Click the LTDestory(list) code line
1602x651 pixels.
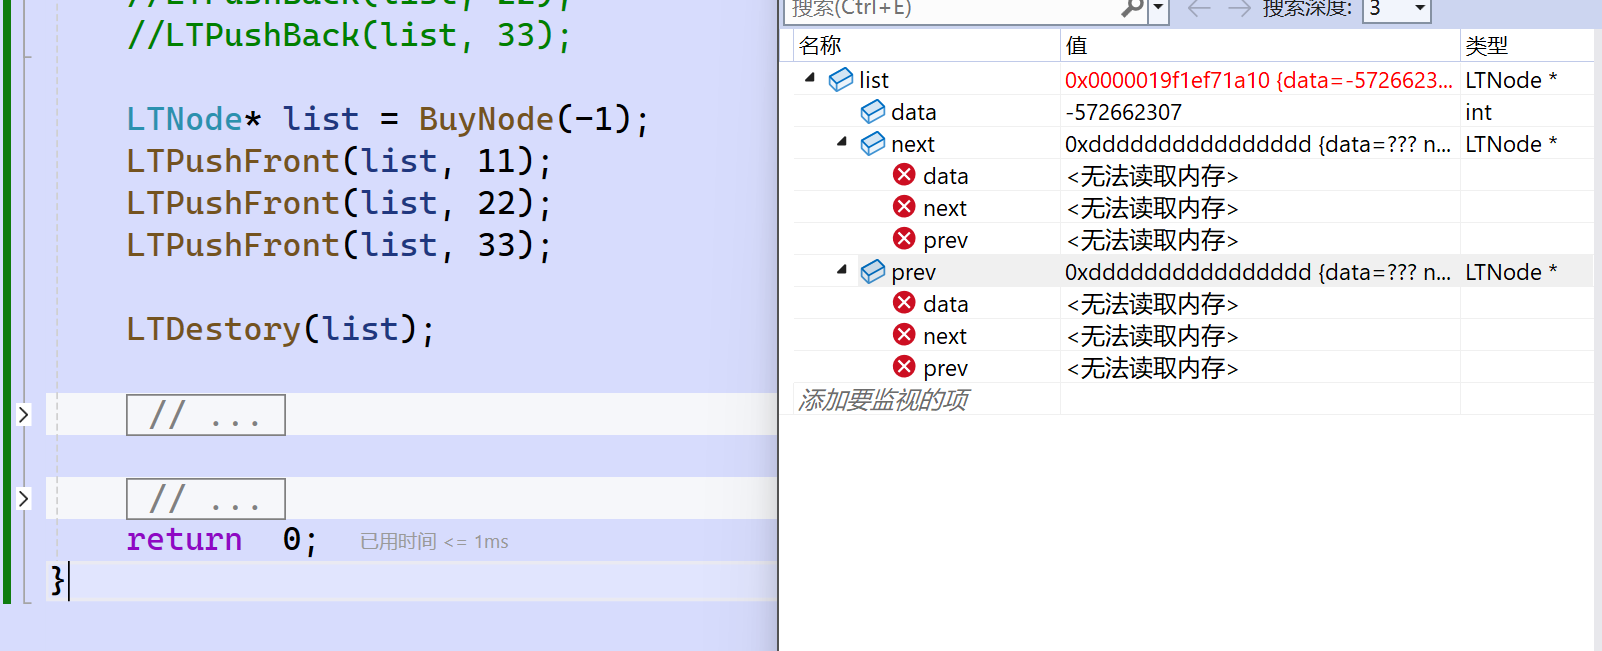click(x=281, y=329)
